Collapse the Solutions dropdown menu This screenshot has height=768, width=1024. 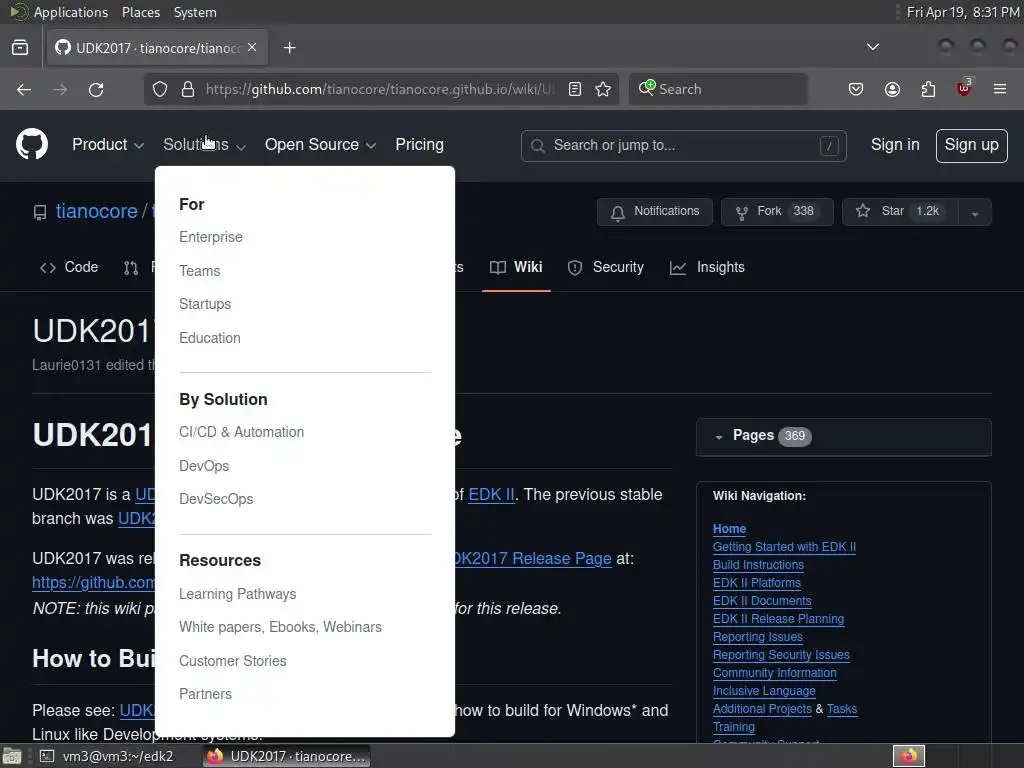[204, 145]
